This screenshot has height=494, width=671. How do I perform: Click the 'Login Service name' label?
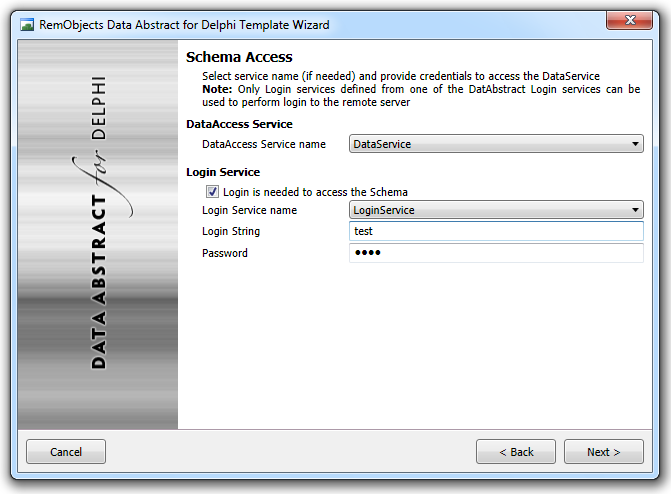click(x=249, y=210)
